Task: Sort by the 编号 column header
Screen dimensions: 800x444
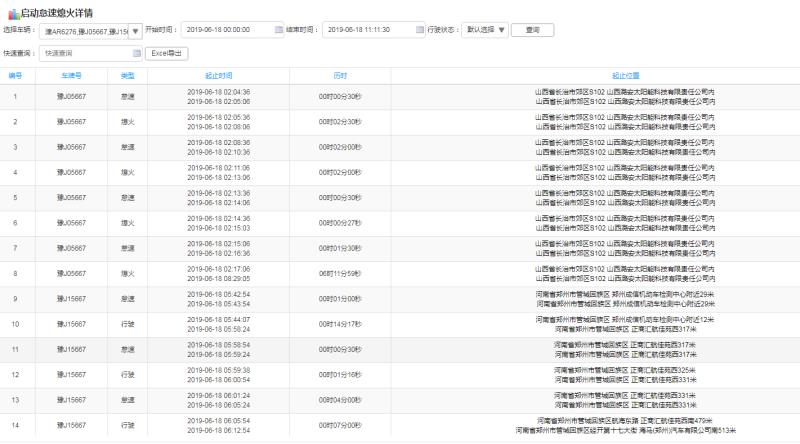Action: click(x=15, y=75)
